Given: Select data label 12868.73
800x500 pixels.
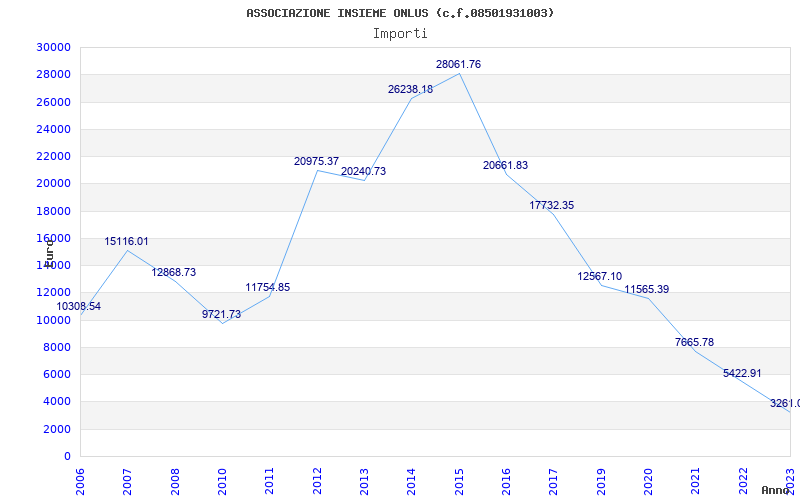Looking at the screenshot, I should (x=173, y=272).
